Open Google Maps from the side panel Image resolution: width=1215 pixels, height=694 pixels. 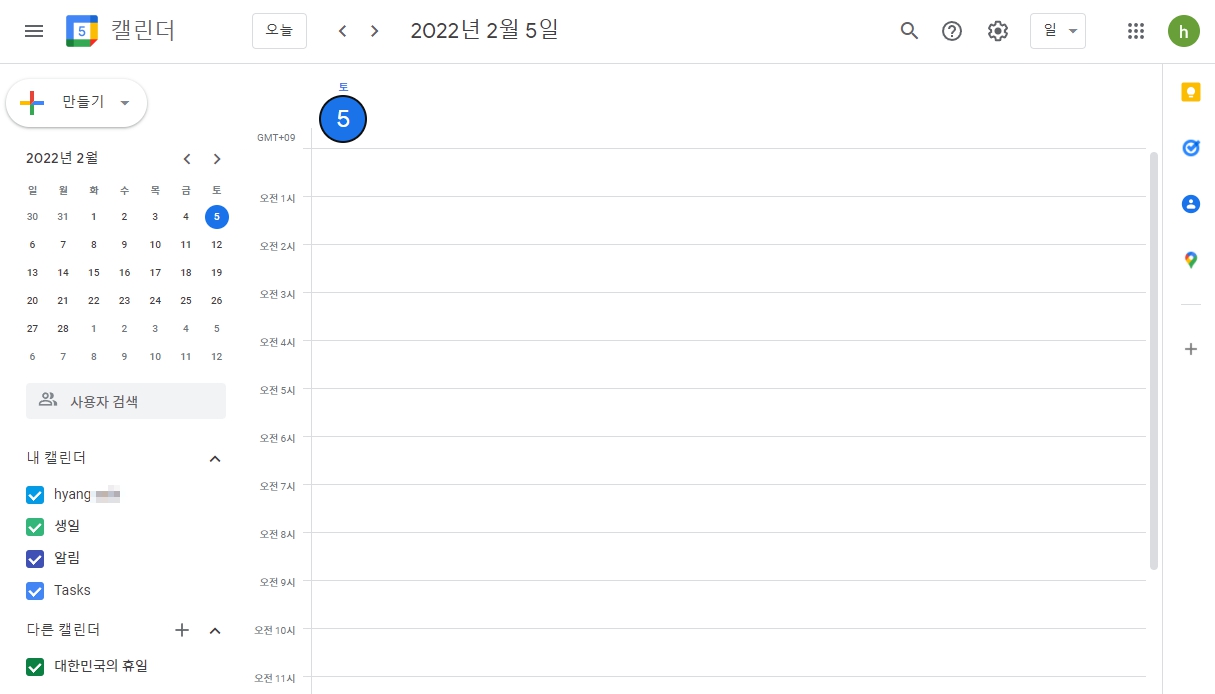pos(1190,259)
